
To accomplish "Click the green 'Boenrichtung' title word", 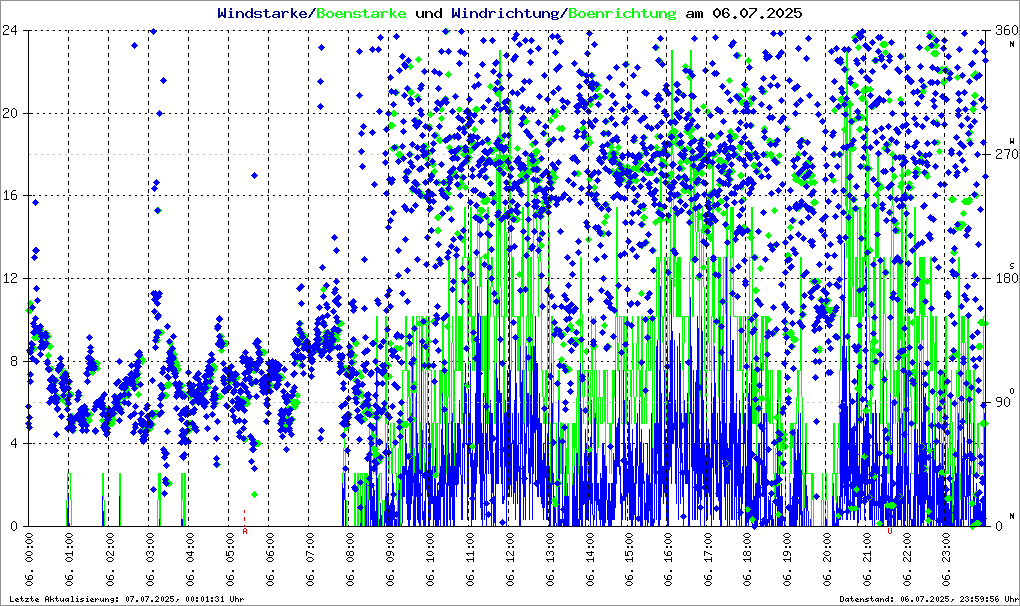I will (x=621, y=14).
